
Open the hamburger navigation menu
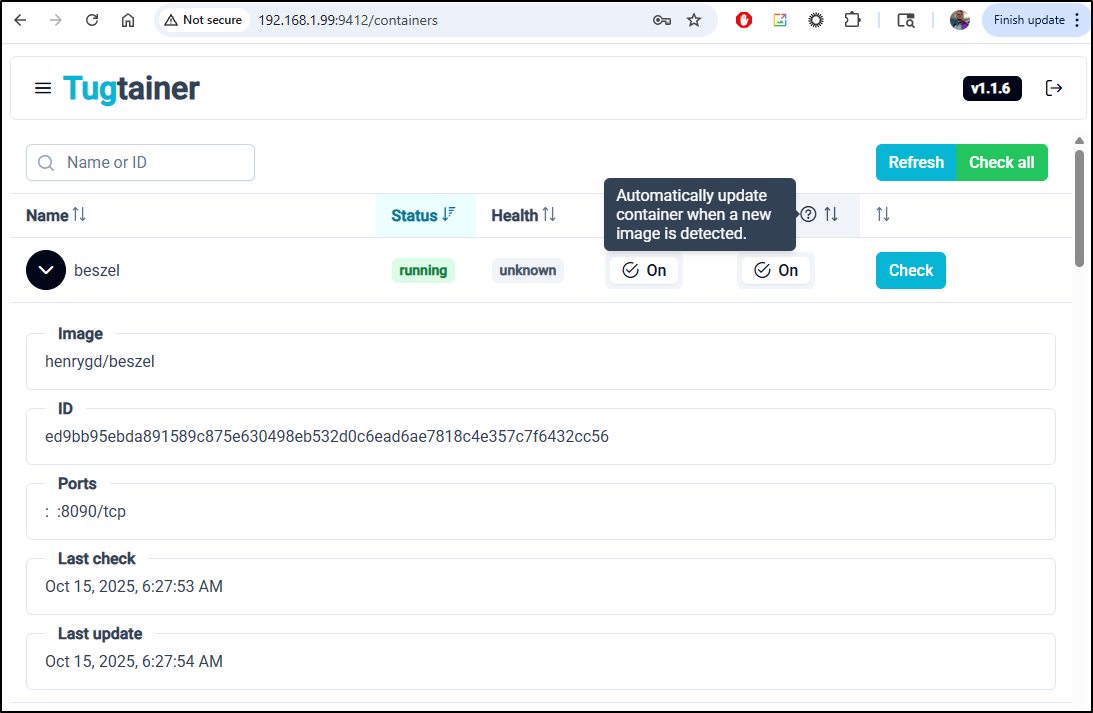coord(43,89)
